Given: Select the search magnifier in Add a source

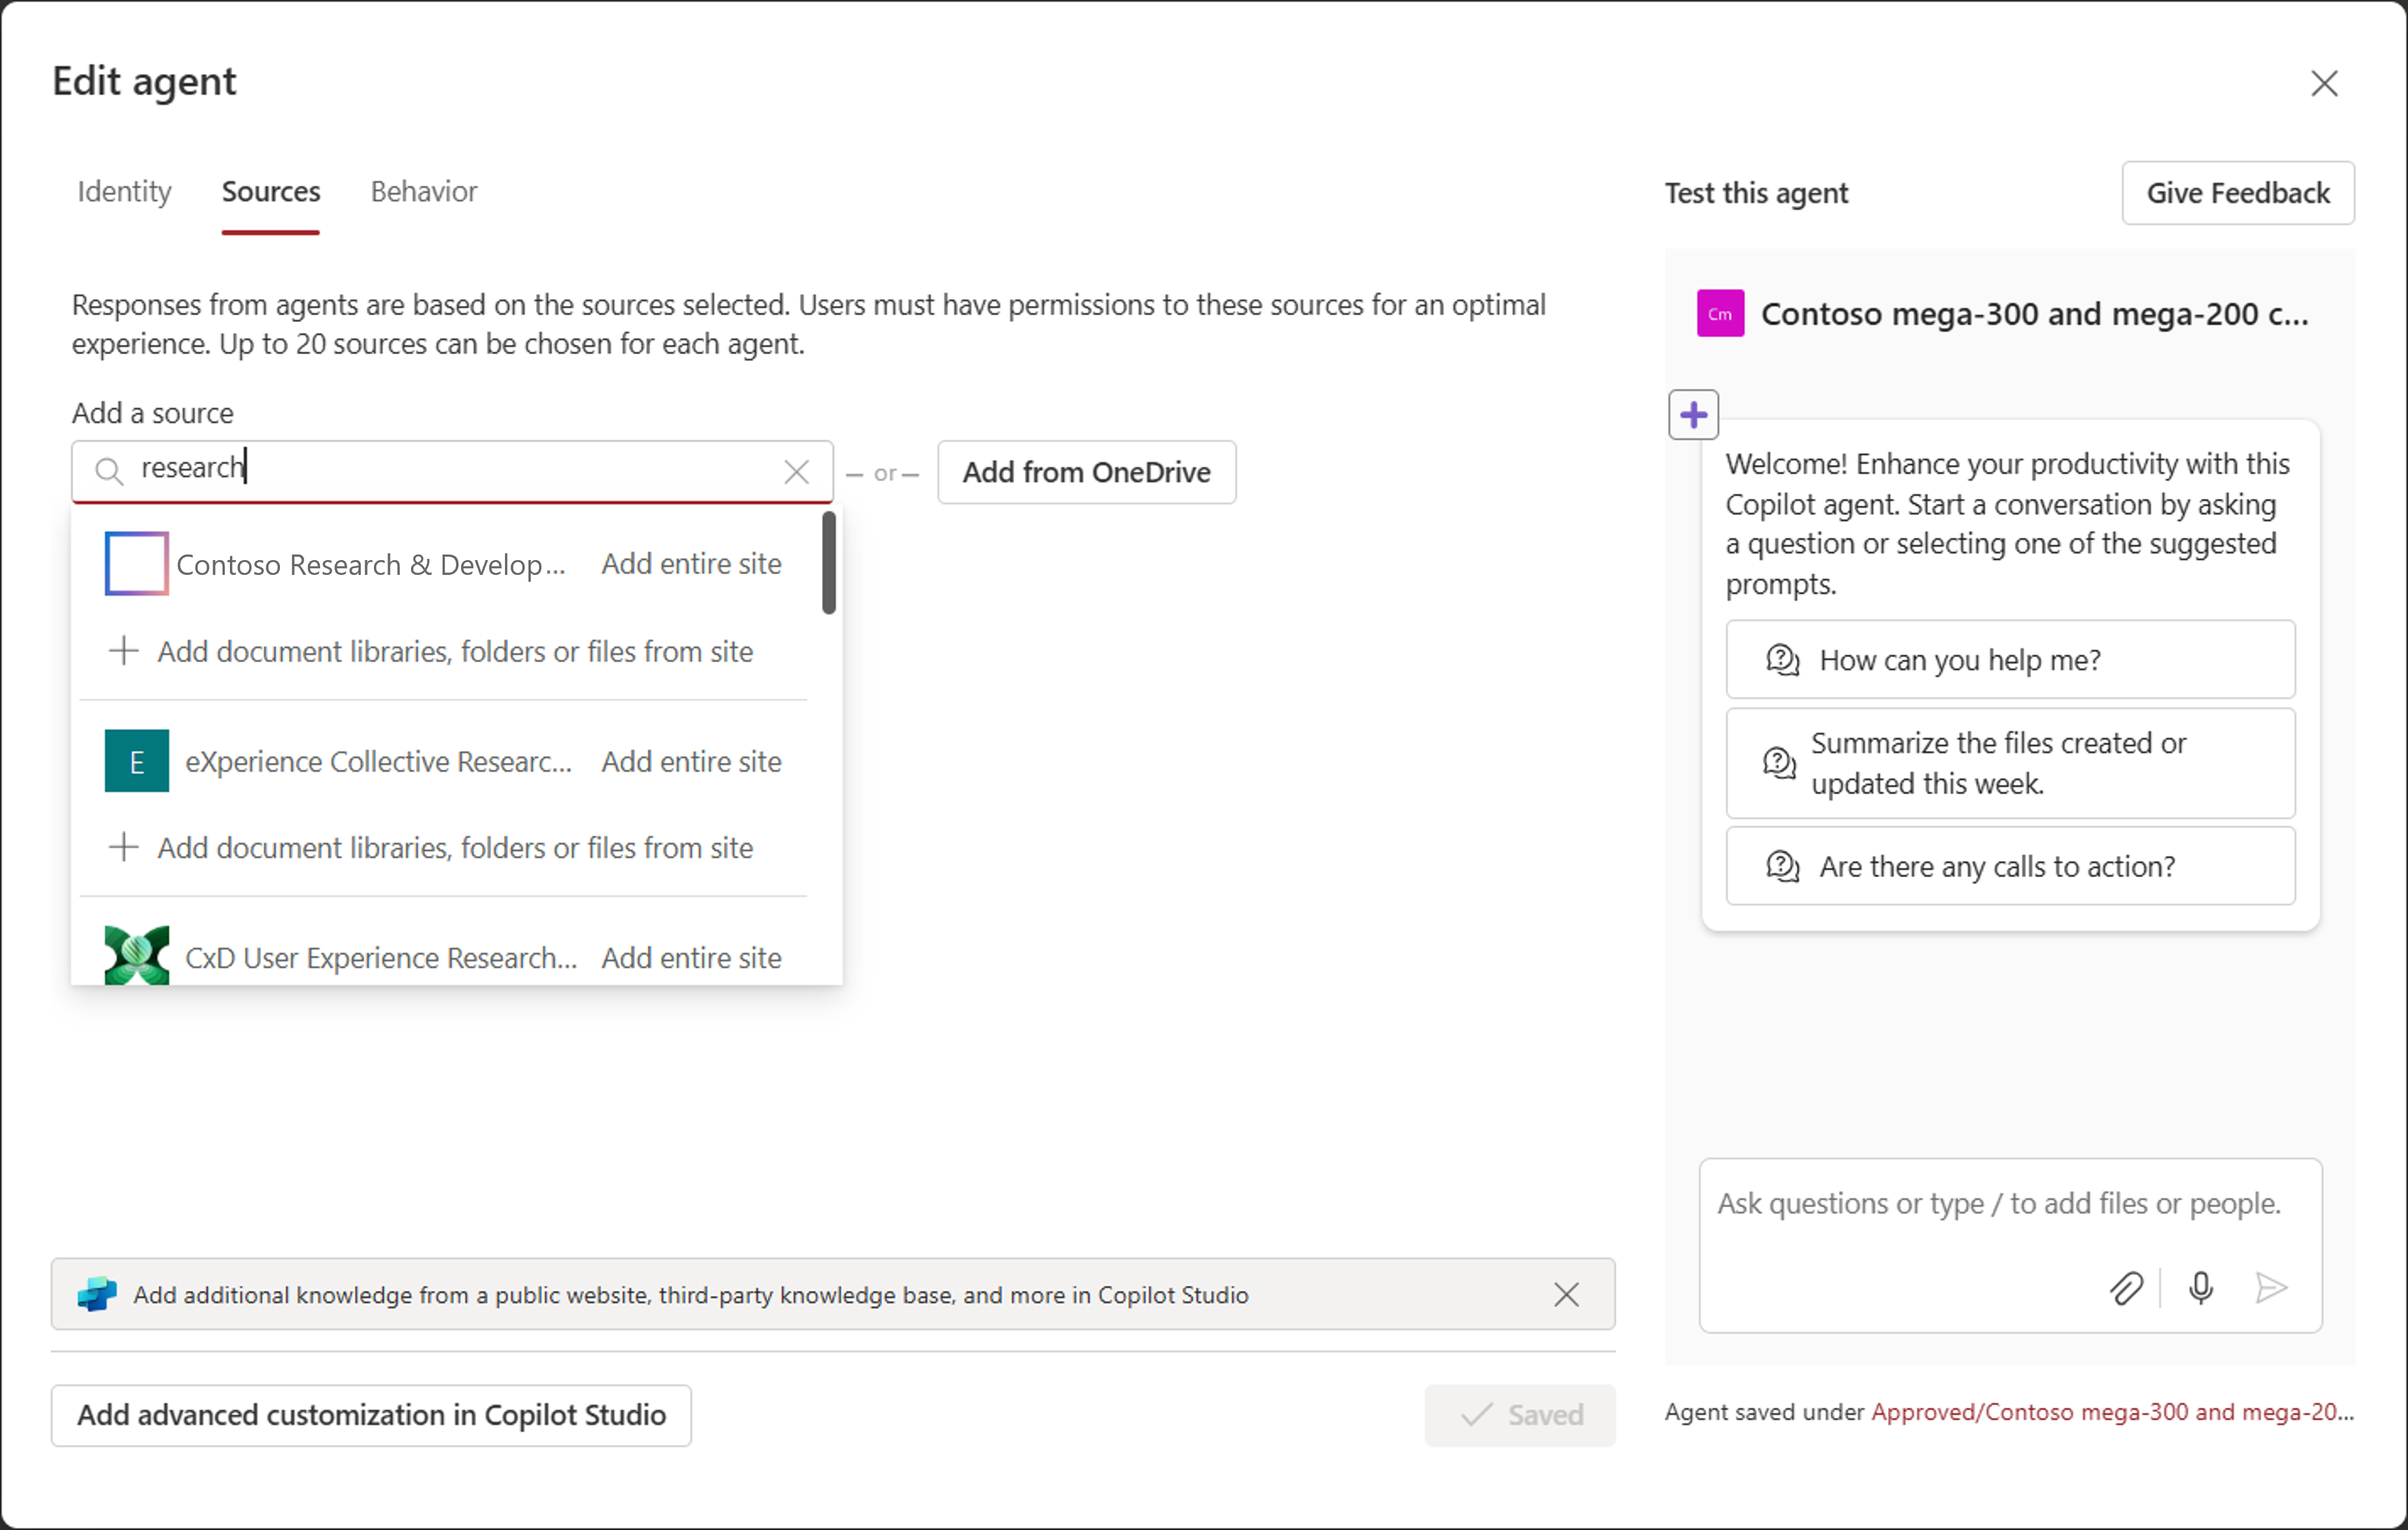Looking at the screenshot, I should tap(110, 470).
